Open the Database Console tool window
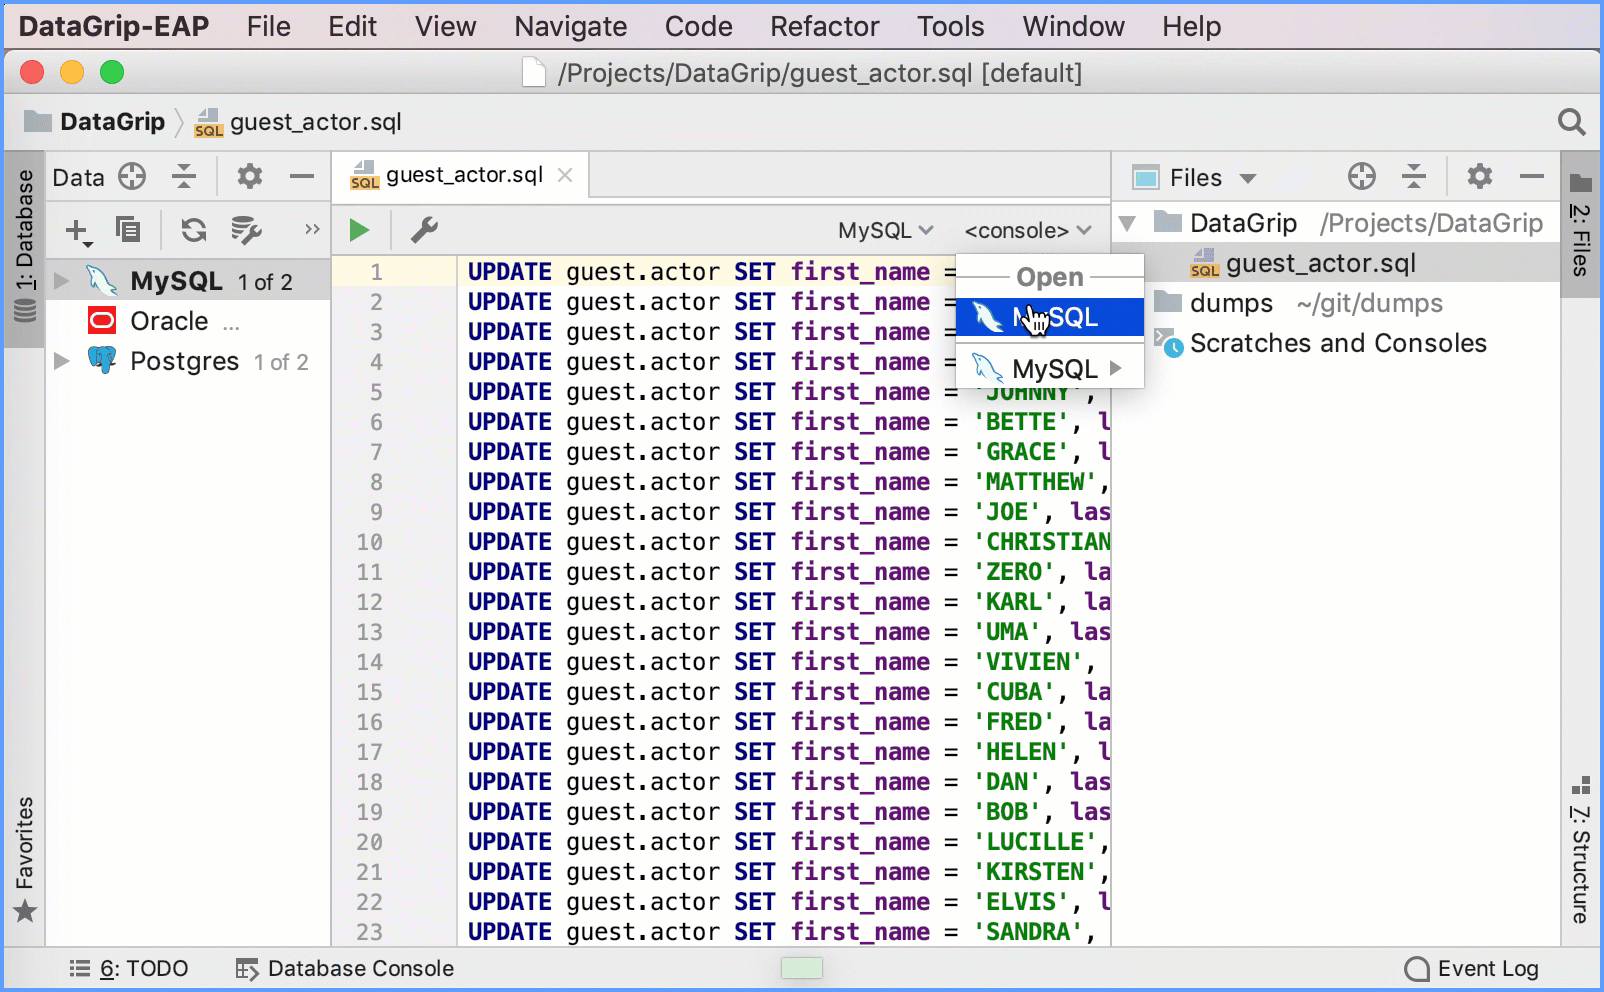The image size is (1604, 992). pyautogui.click(x=344, y=968)
